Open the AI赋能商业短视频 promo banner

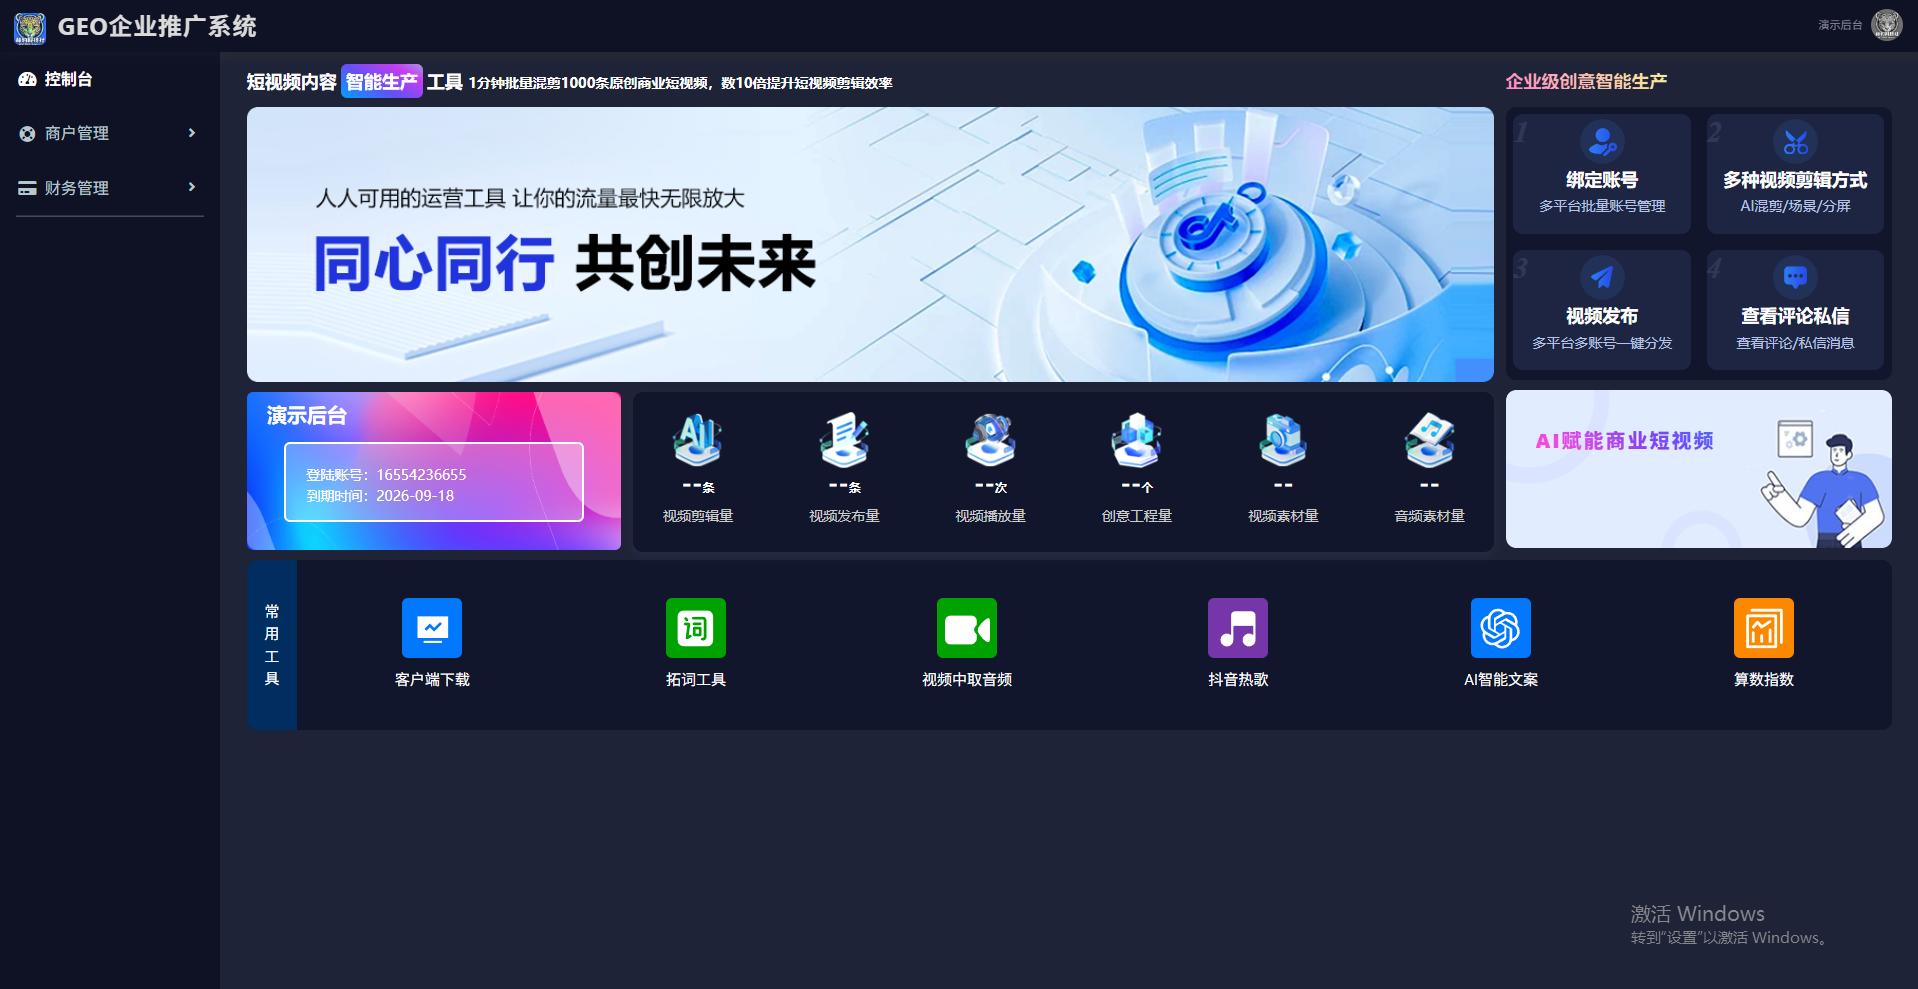pyautogui.click(x=1698, y=469)
